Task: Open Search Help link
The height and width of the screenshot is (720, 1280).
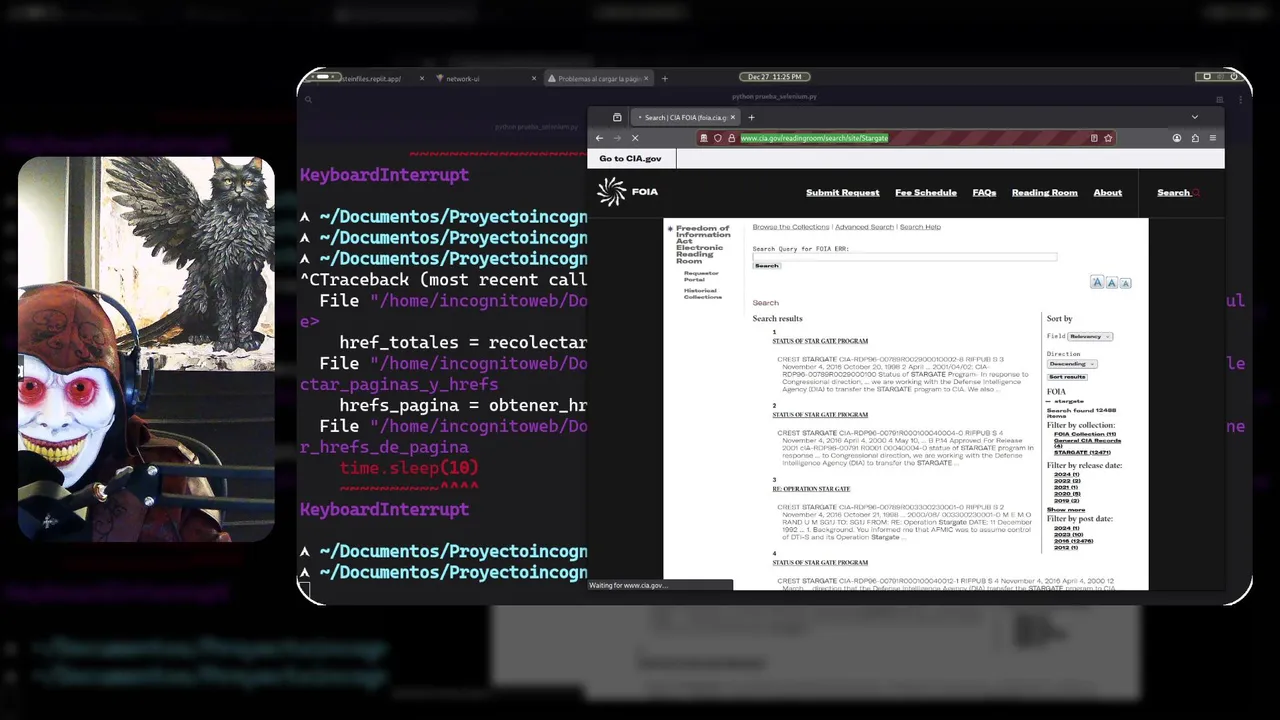Action: pos(920,227)
